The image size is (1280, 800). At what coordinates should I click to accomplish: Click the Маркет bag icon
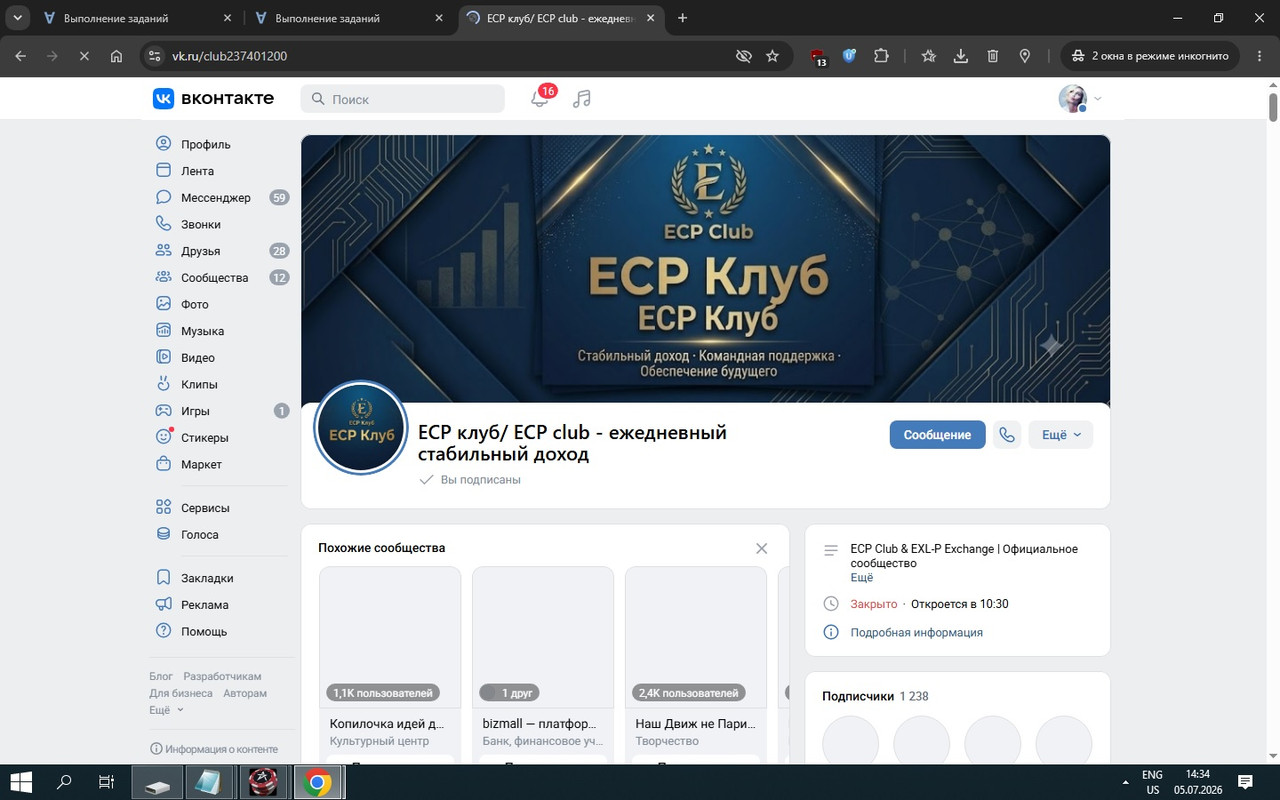pyautogui.click(x=164, y=464)
